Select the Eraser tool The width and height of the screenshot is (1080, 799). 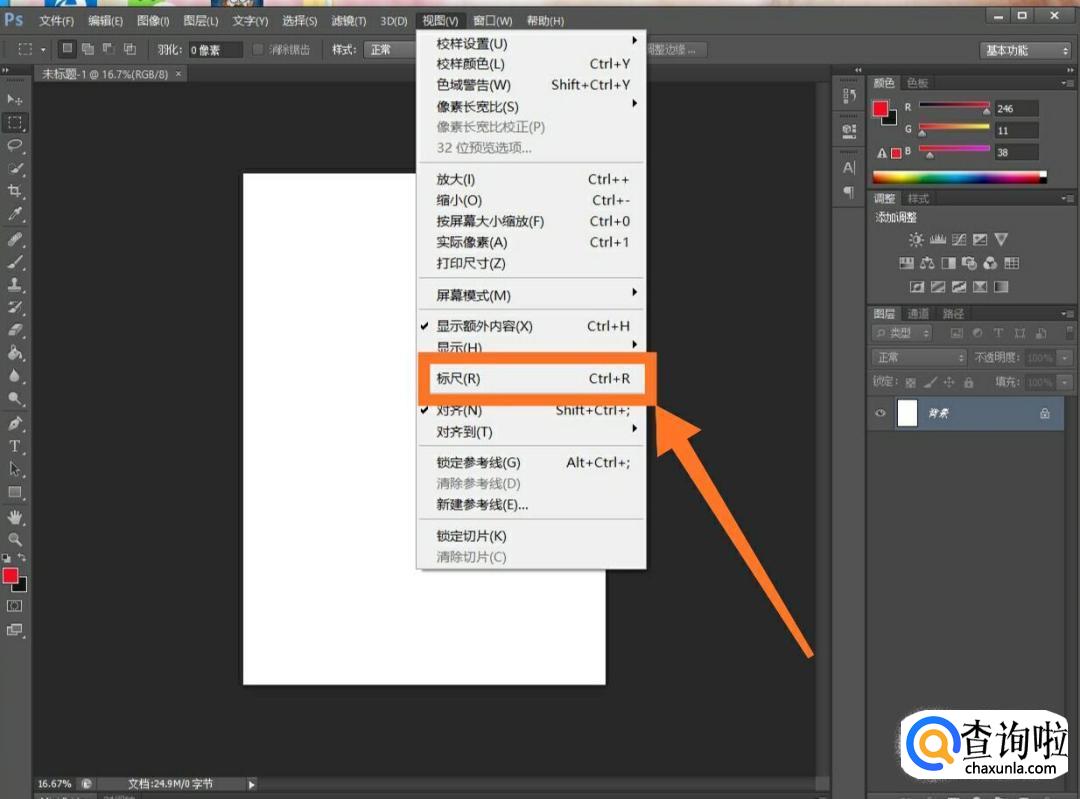pyautogui.click(x=15, y=330)
